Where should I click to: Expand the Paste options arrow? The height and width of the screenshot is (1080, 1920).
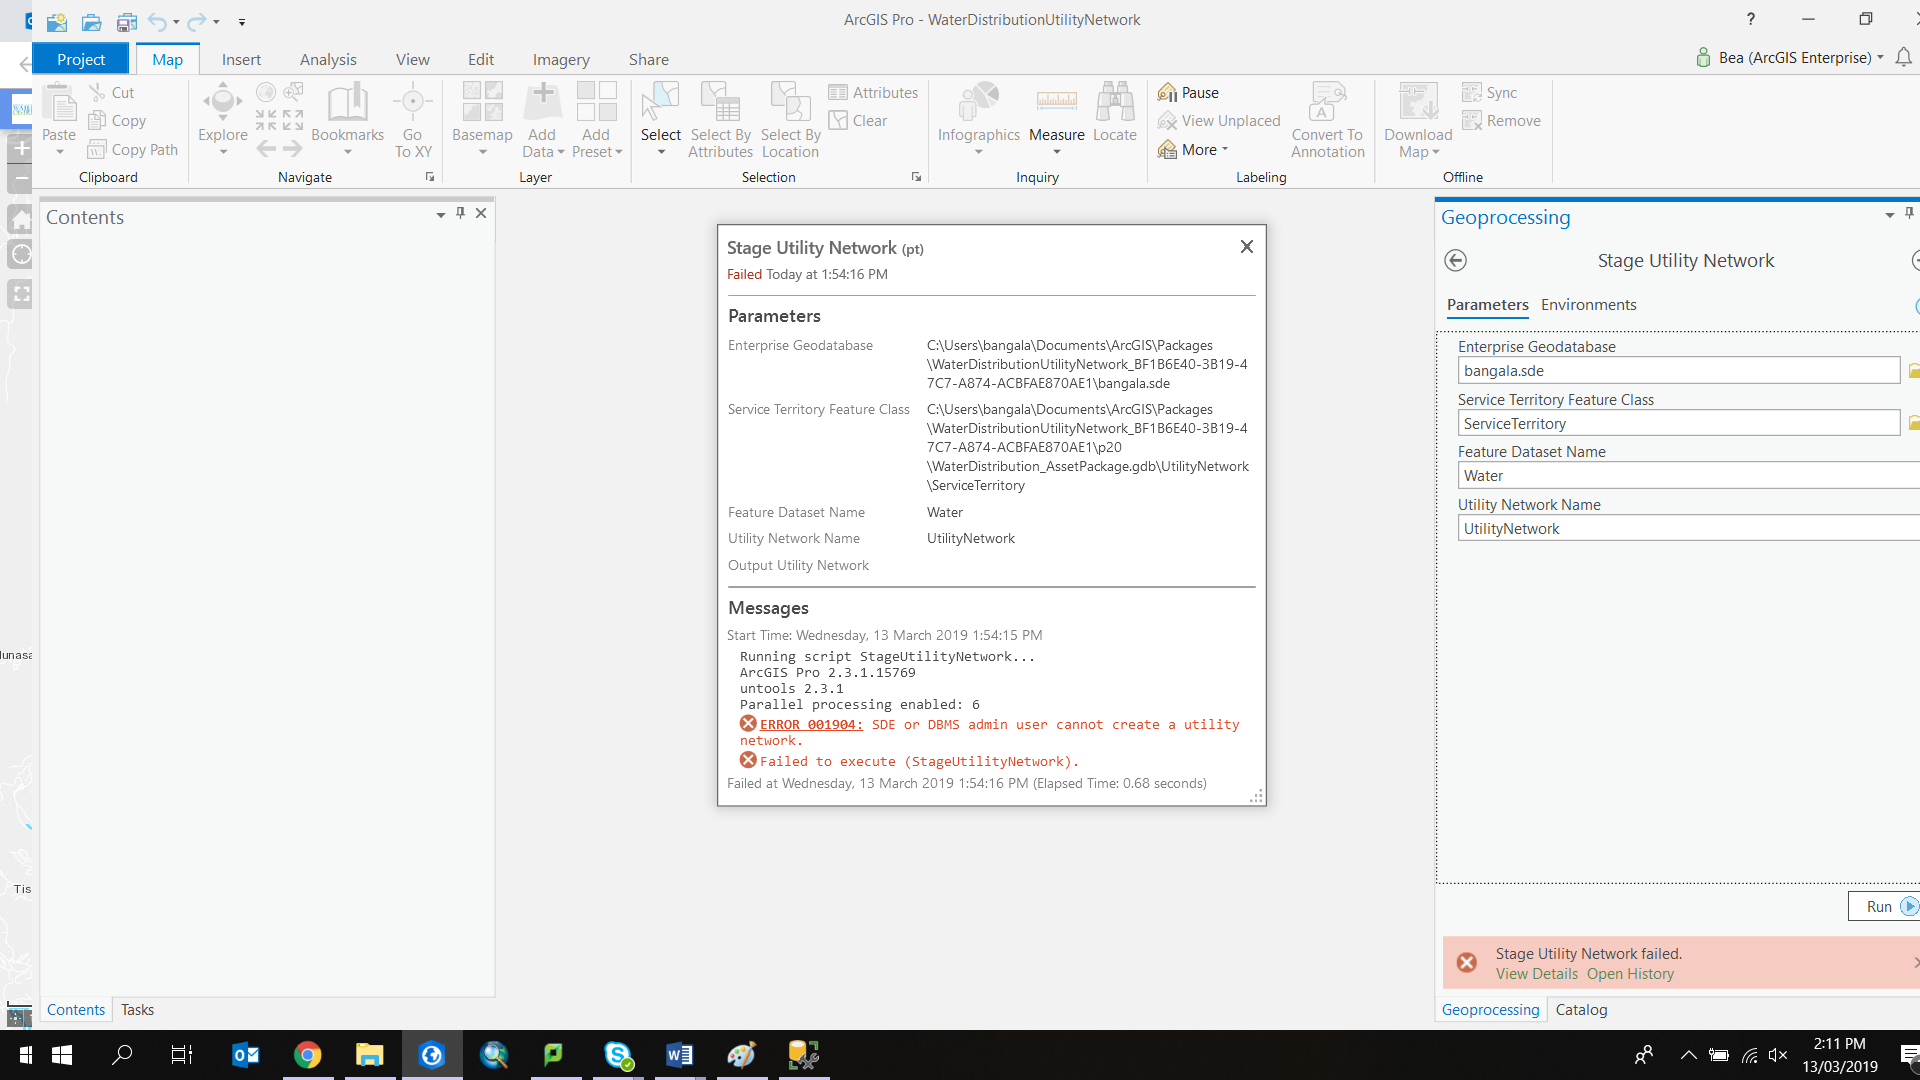coord(59,152)
